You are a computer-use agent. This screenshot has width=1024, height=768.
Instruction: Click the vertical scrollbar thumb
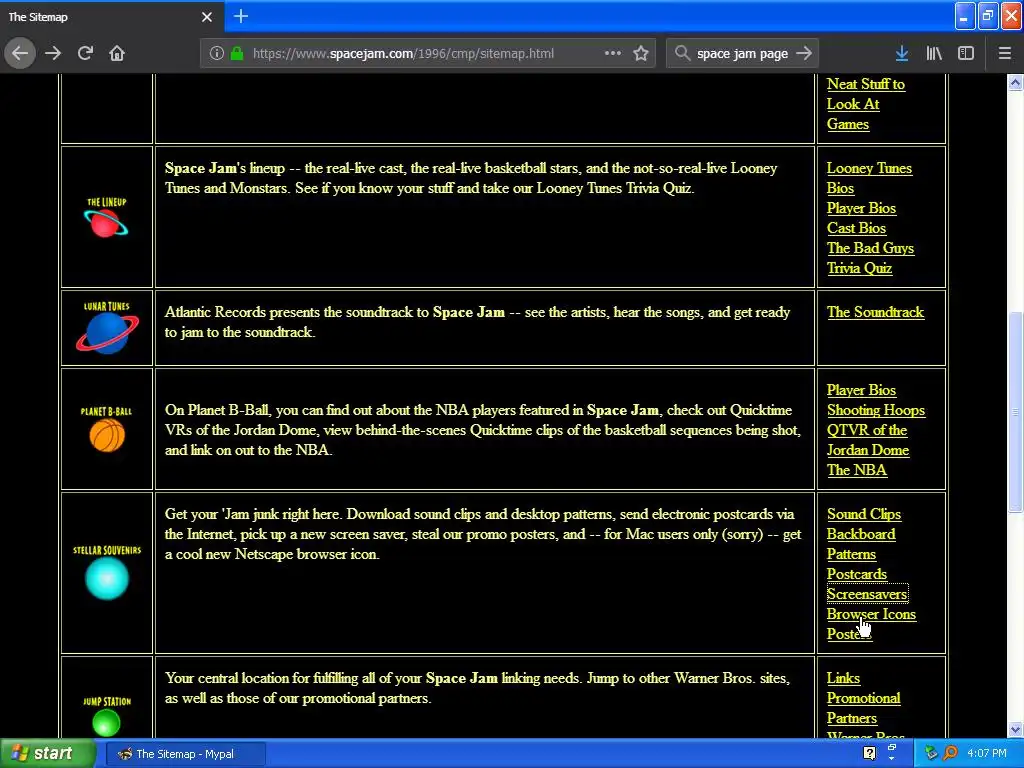point(1015,413)
